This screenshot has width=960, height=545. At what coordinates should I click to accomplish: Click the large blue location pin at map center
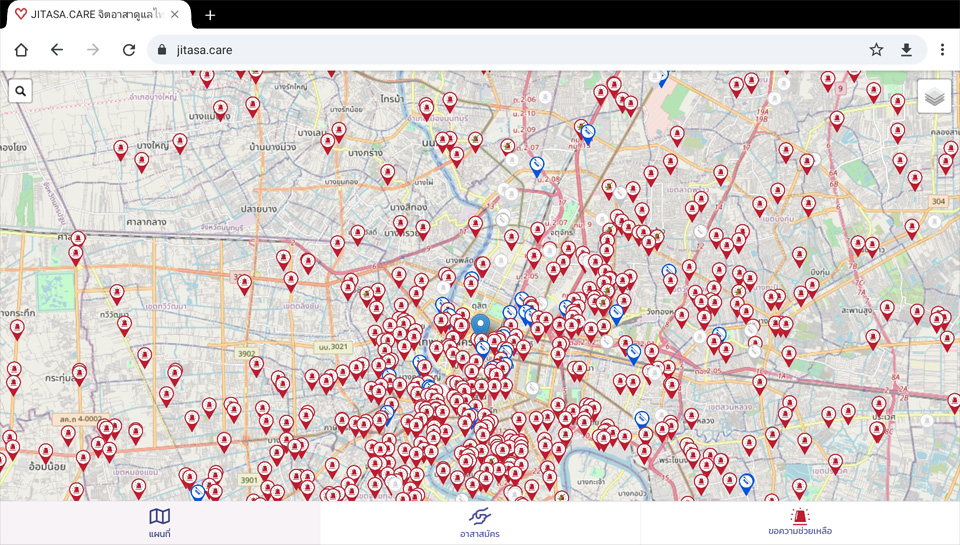pos(480,325)
